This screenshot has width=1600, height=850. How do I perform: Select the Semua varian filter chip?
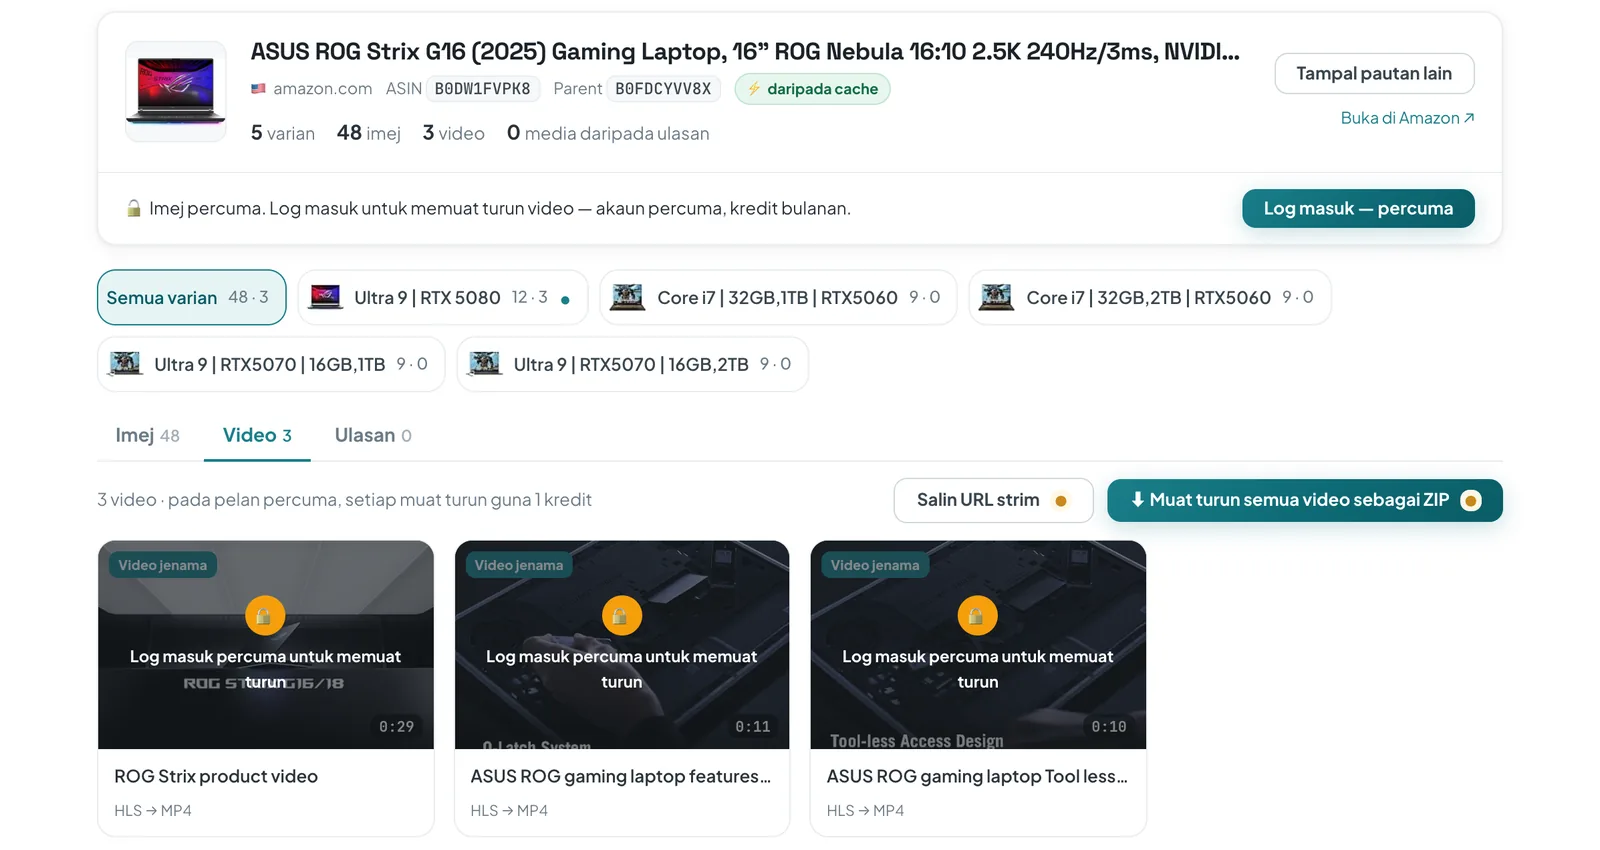point(192,297)
